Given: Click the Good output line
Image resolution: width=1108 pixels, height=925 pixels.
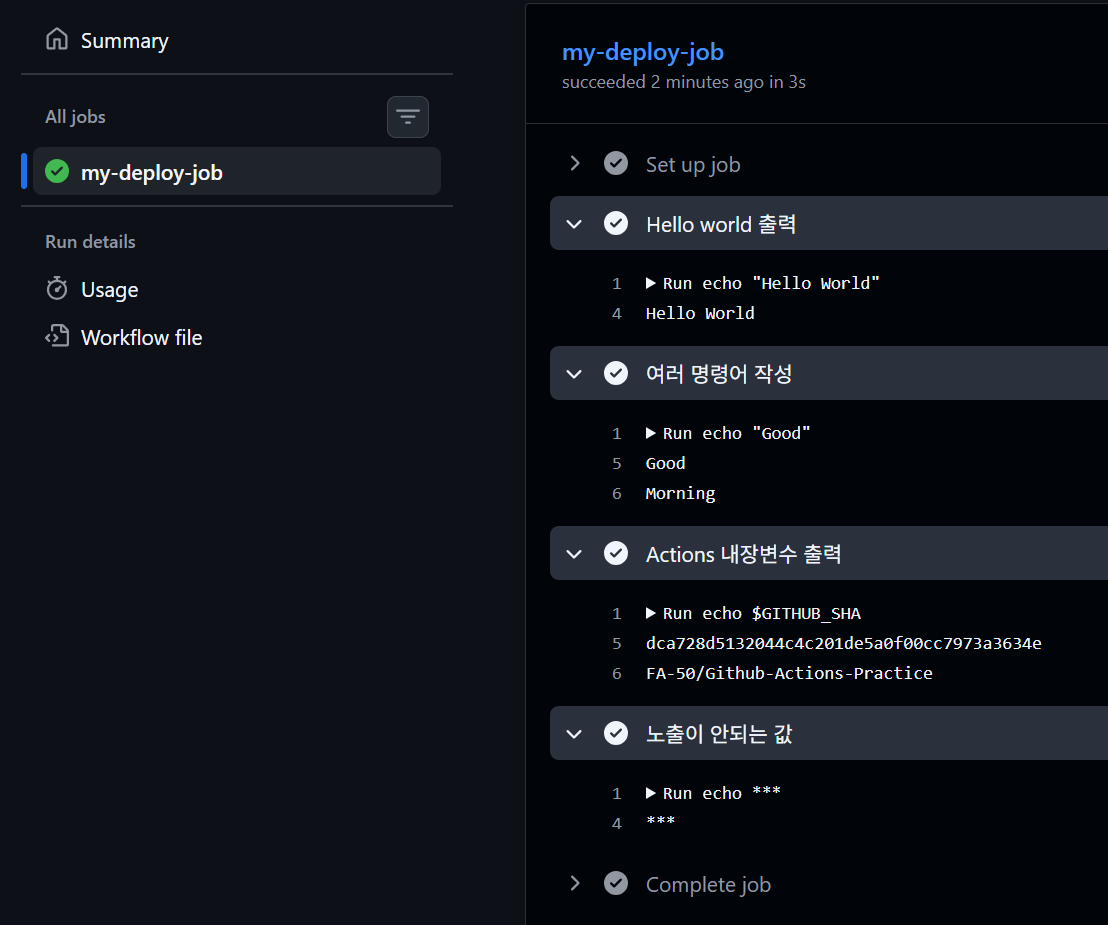Looking at the screenshot, I should (666, 464).
